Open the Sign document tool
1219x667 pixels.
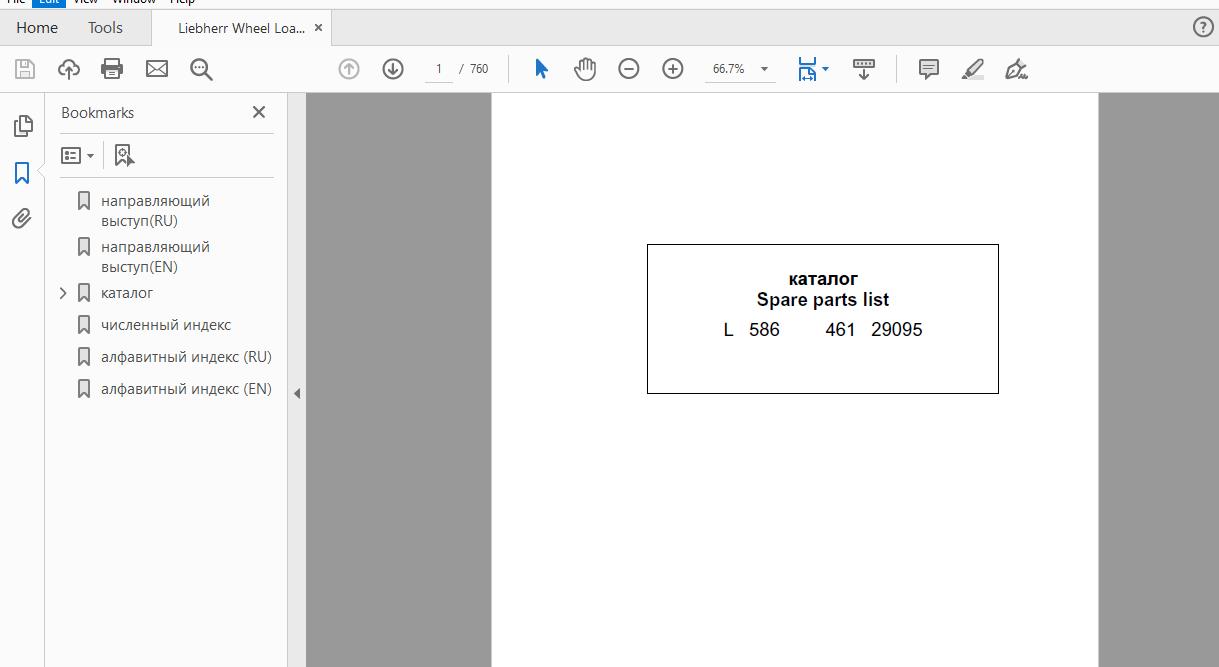[1016, 69]
